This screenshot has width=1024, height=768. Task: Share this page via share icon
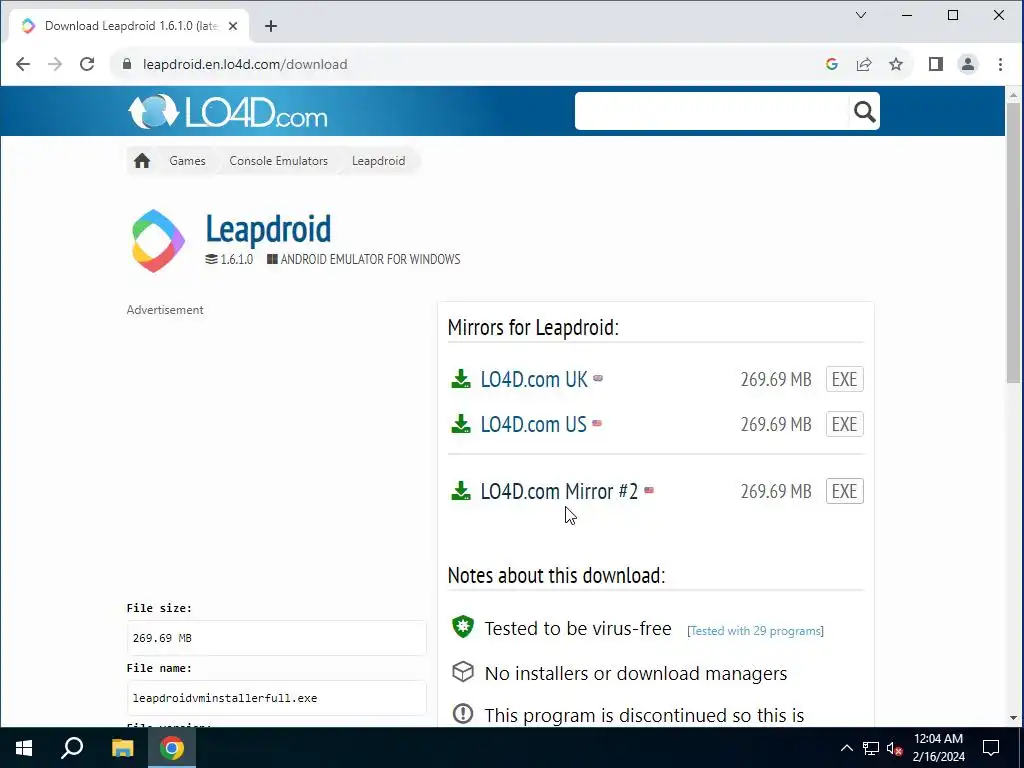point(864,64)
